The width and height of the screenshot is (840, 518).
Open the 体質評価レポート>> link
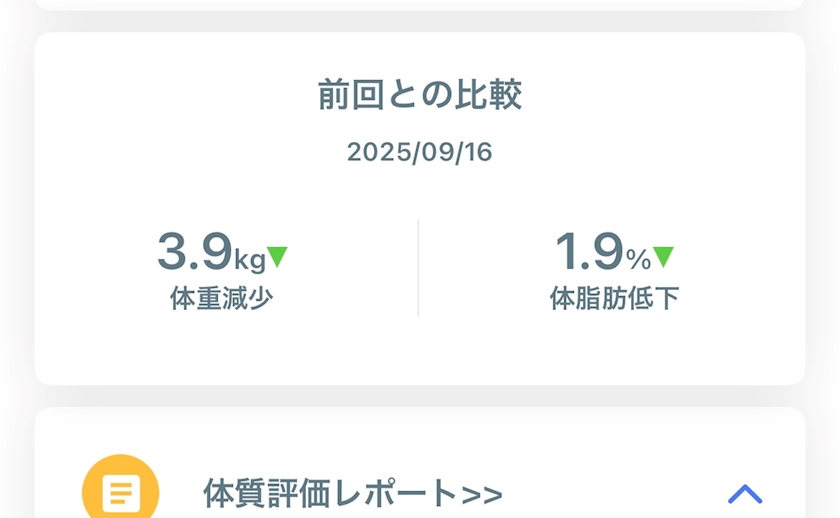[x=352, y=493]
